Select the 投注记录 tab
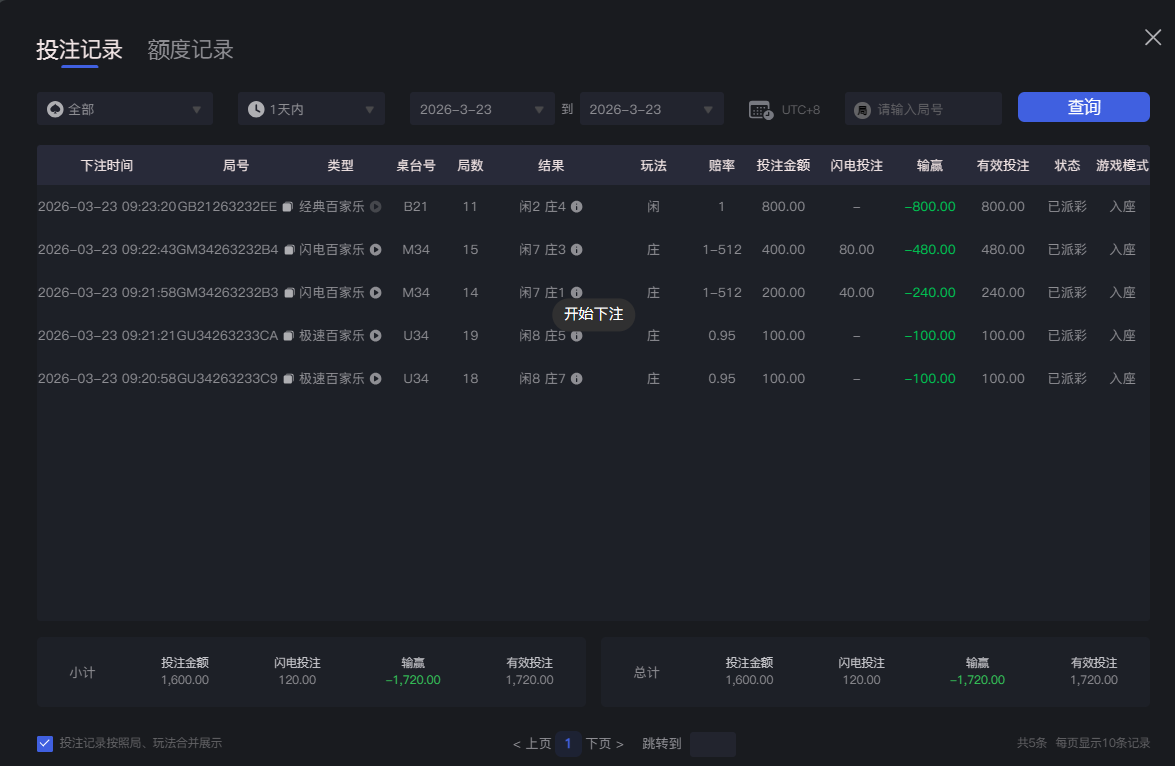The image size is (1175, 766). coord(78,49)
